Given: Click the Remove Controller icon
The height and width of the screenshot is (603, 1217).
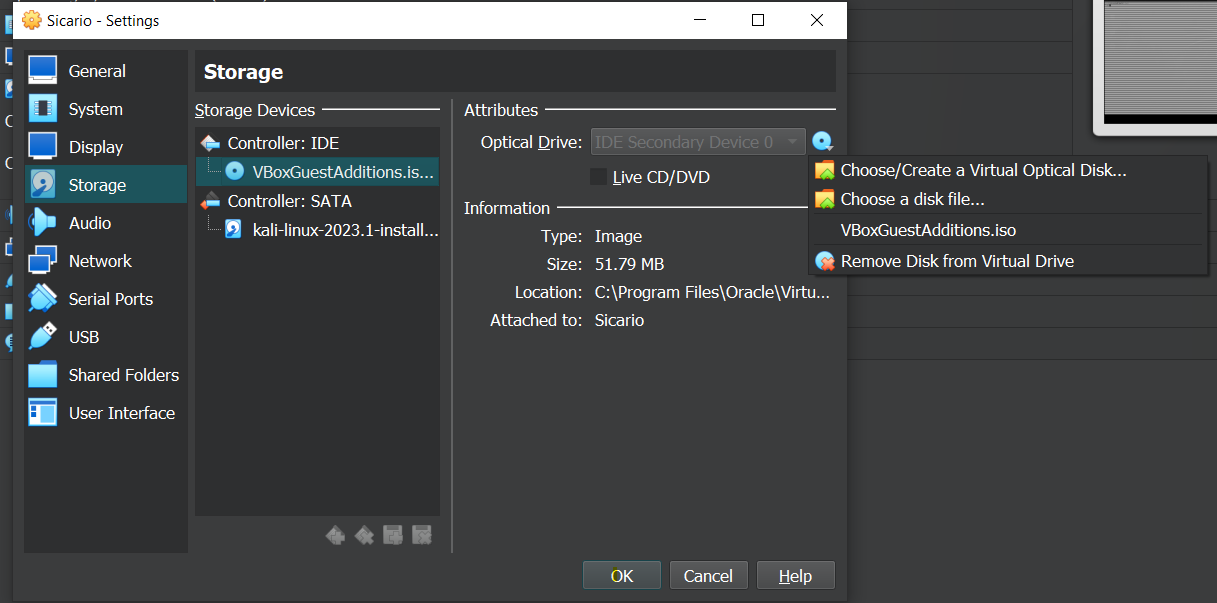Looking at the screenshot, I should pos(364,535).
